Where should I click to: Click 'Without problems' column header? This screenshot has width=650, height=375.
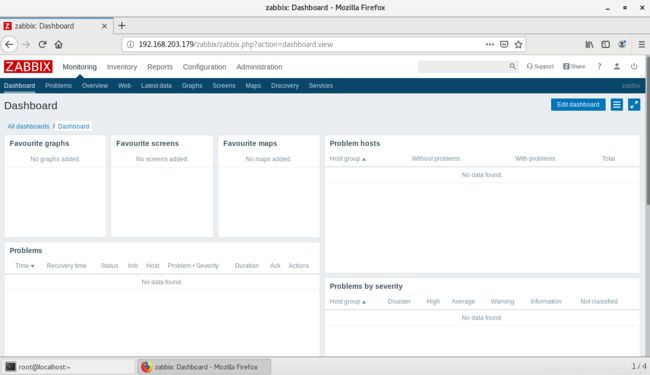pos(436,159)
